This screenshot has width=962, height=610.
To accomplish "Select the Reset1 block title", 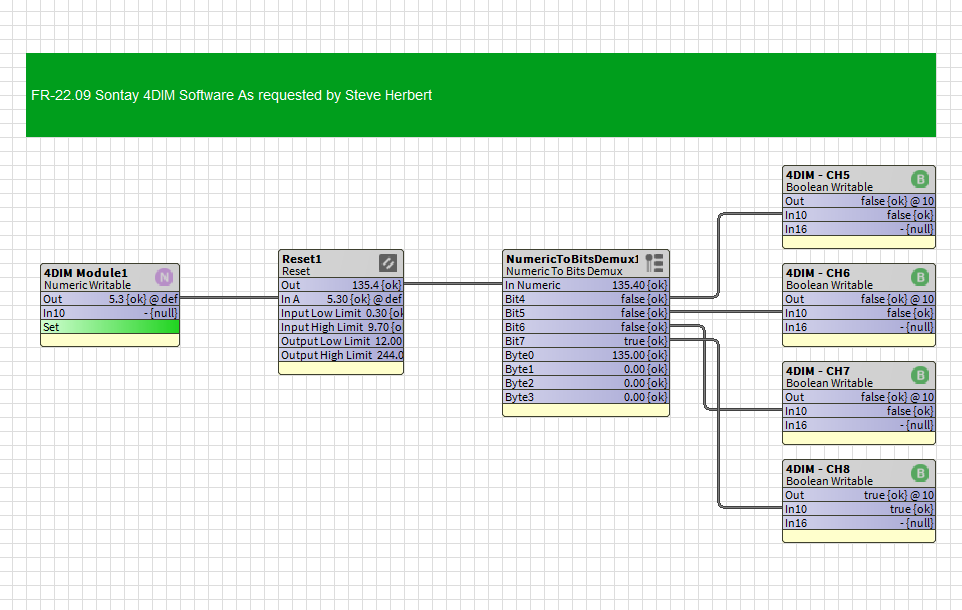I will (302, 259).
